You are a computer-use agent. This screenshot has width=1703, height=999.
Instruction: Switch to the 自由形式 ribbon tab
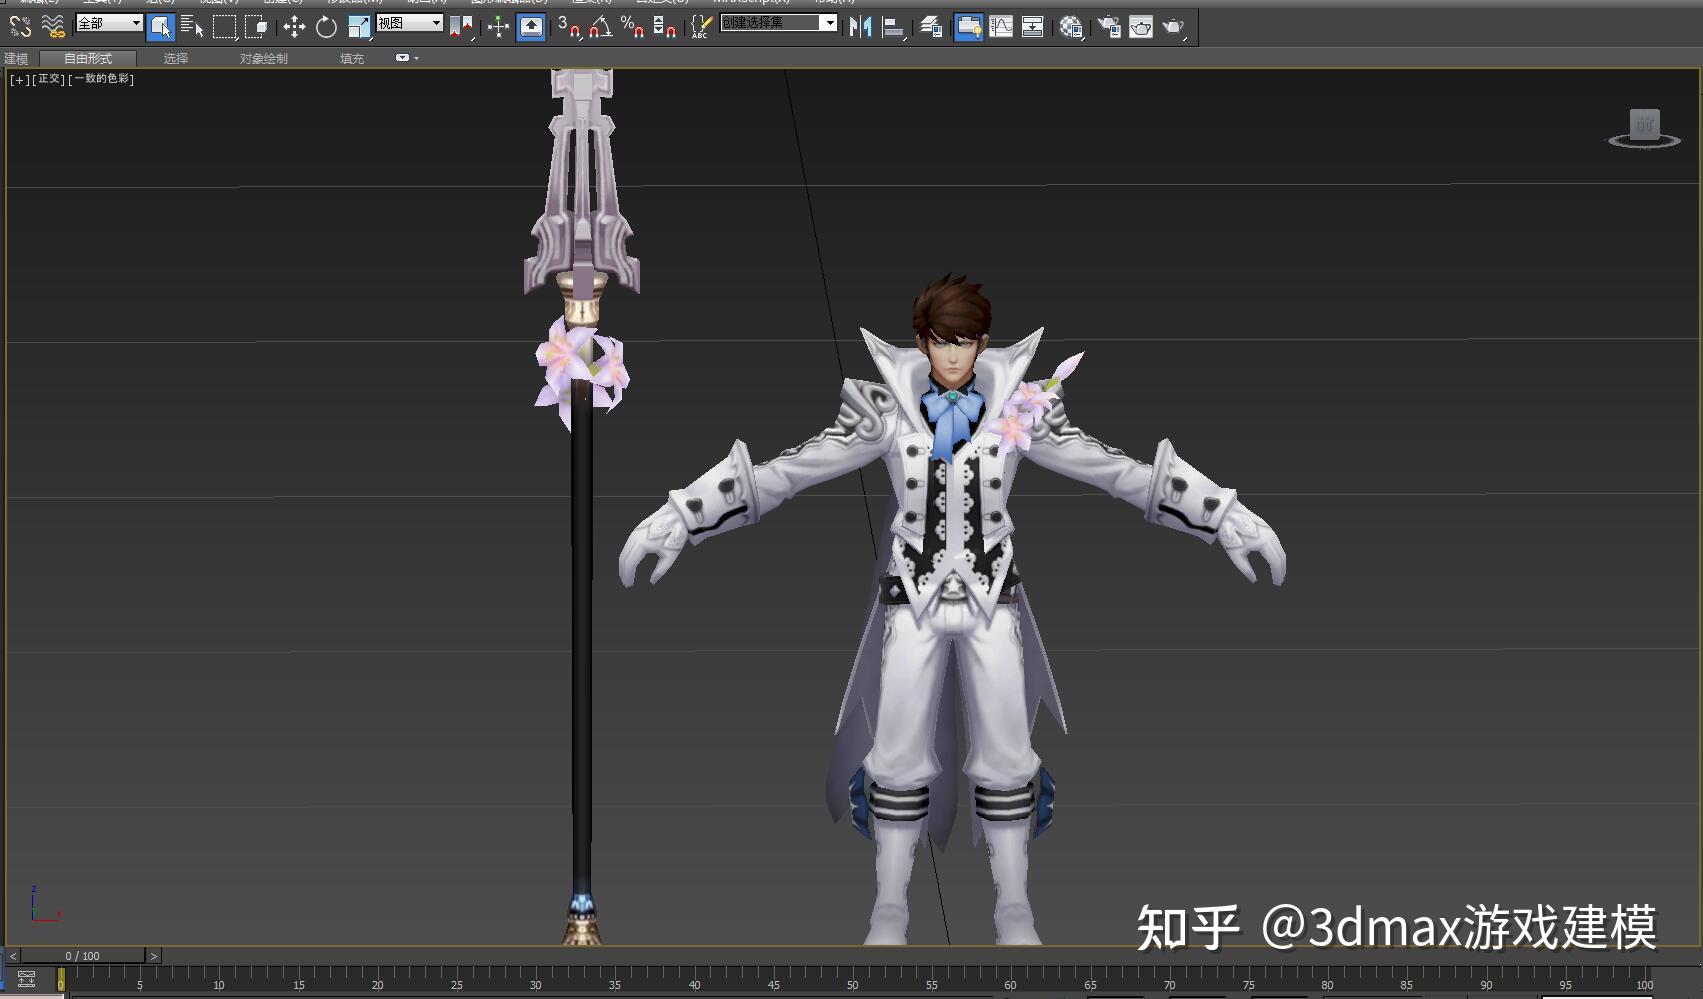88,59
